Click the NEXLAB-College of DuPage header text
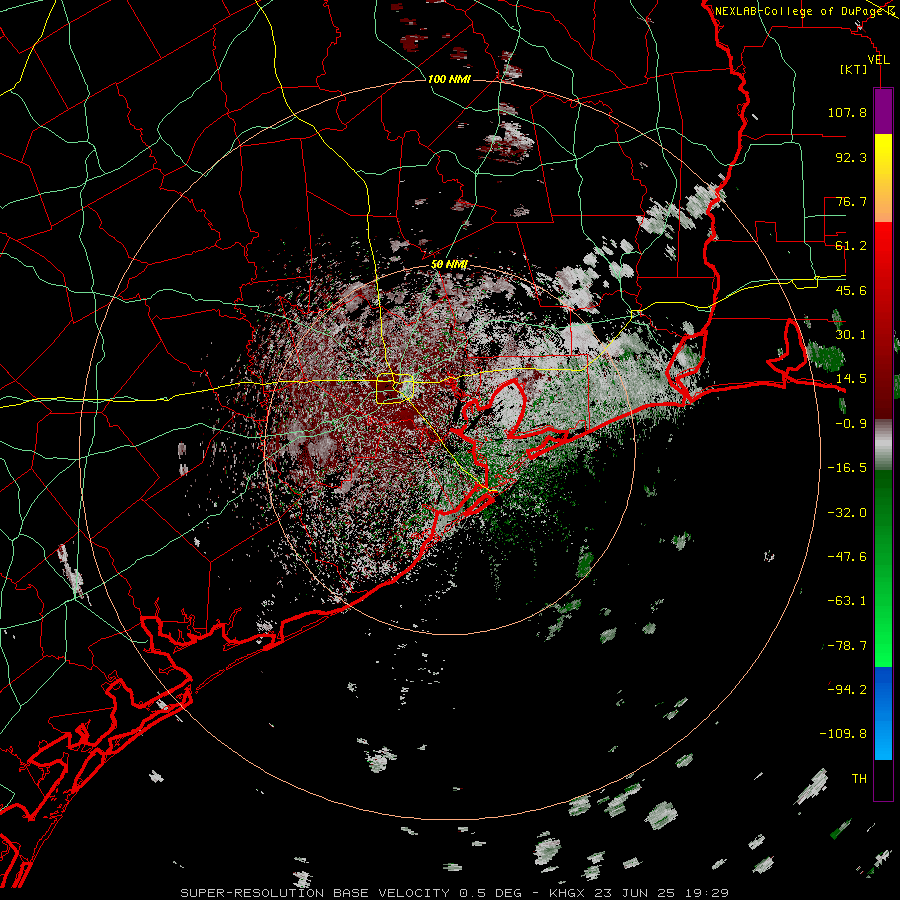 [801, 11]
